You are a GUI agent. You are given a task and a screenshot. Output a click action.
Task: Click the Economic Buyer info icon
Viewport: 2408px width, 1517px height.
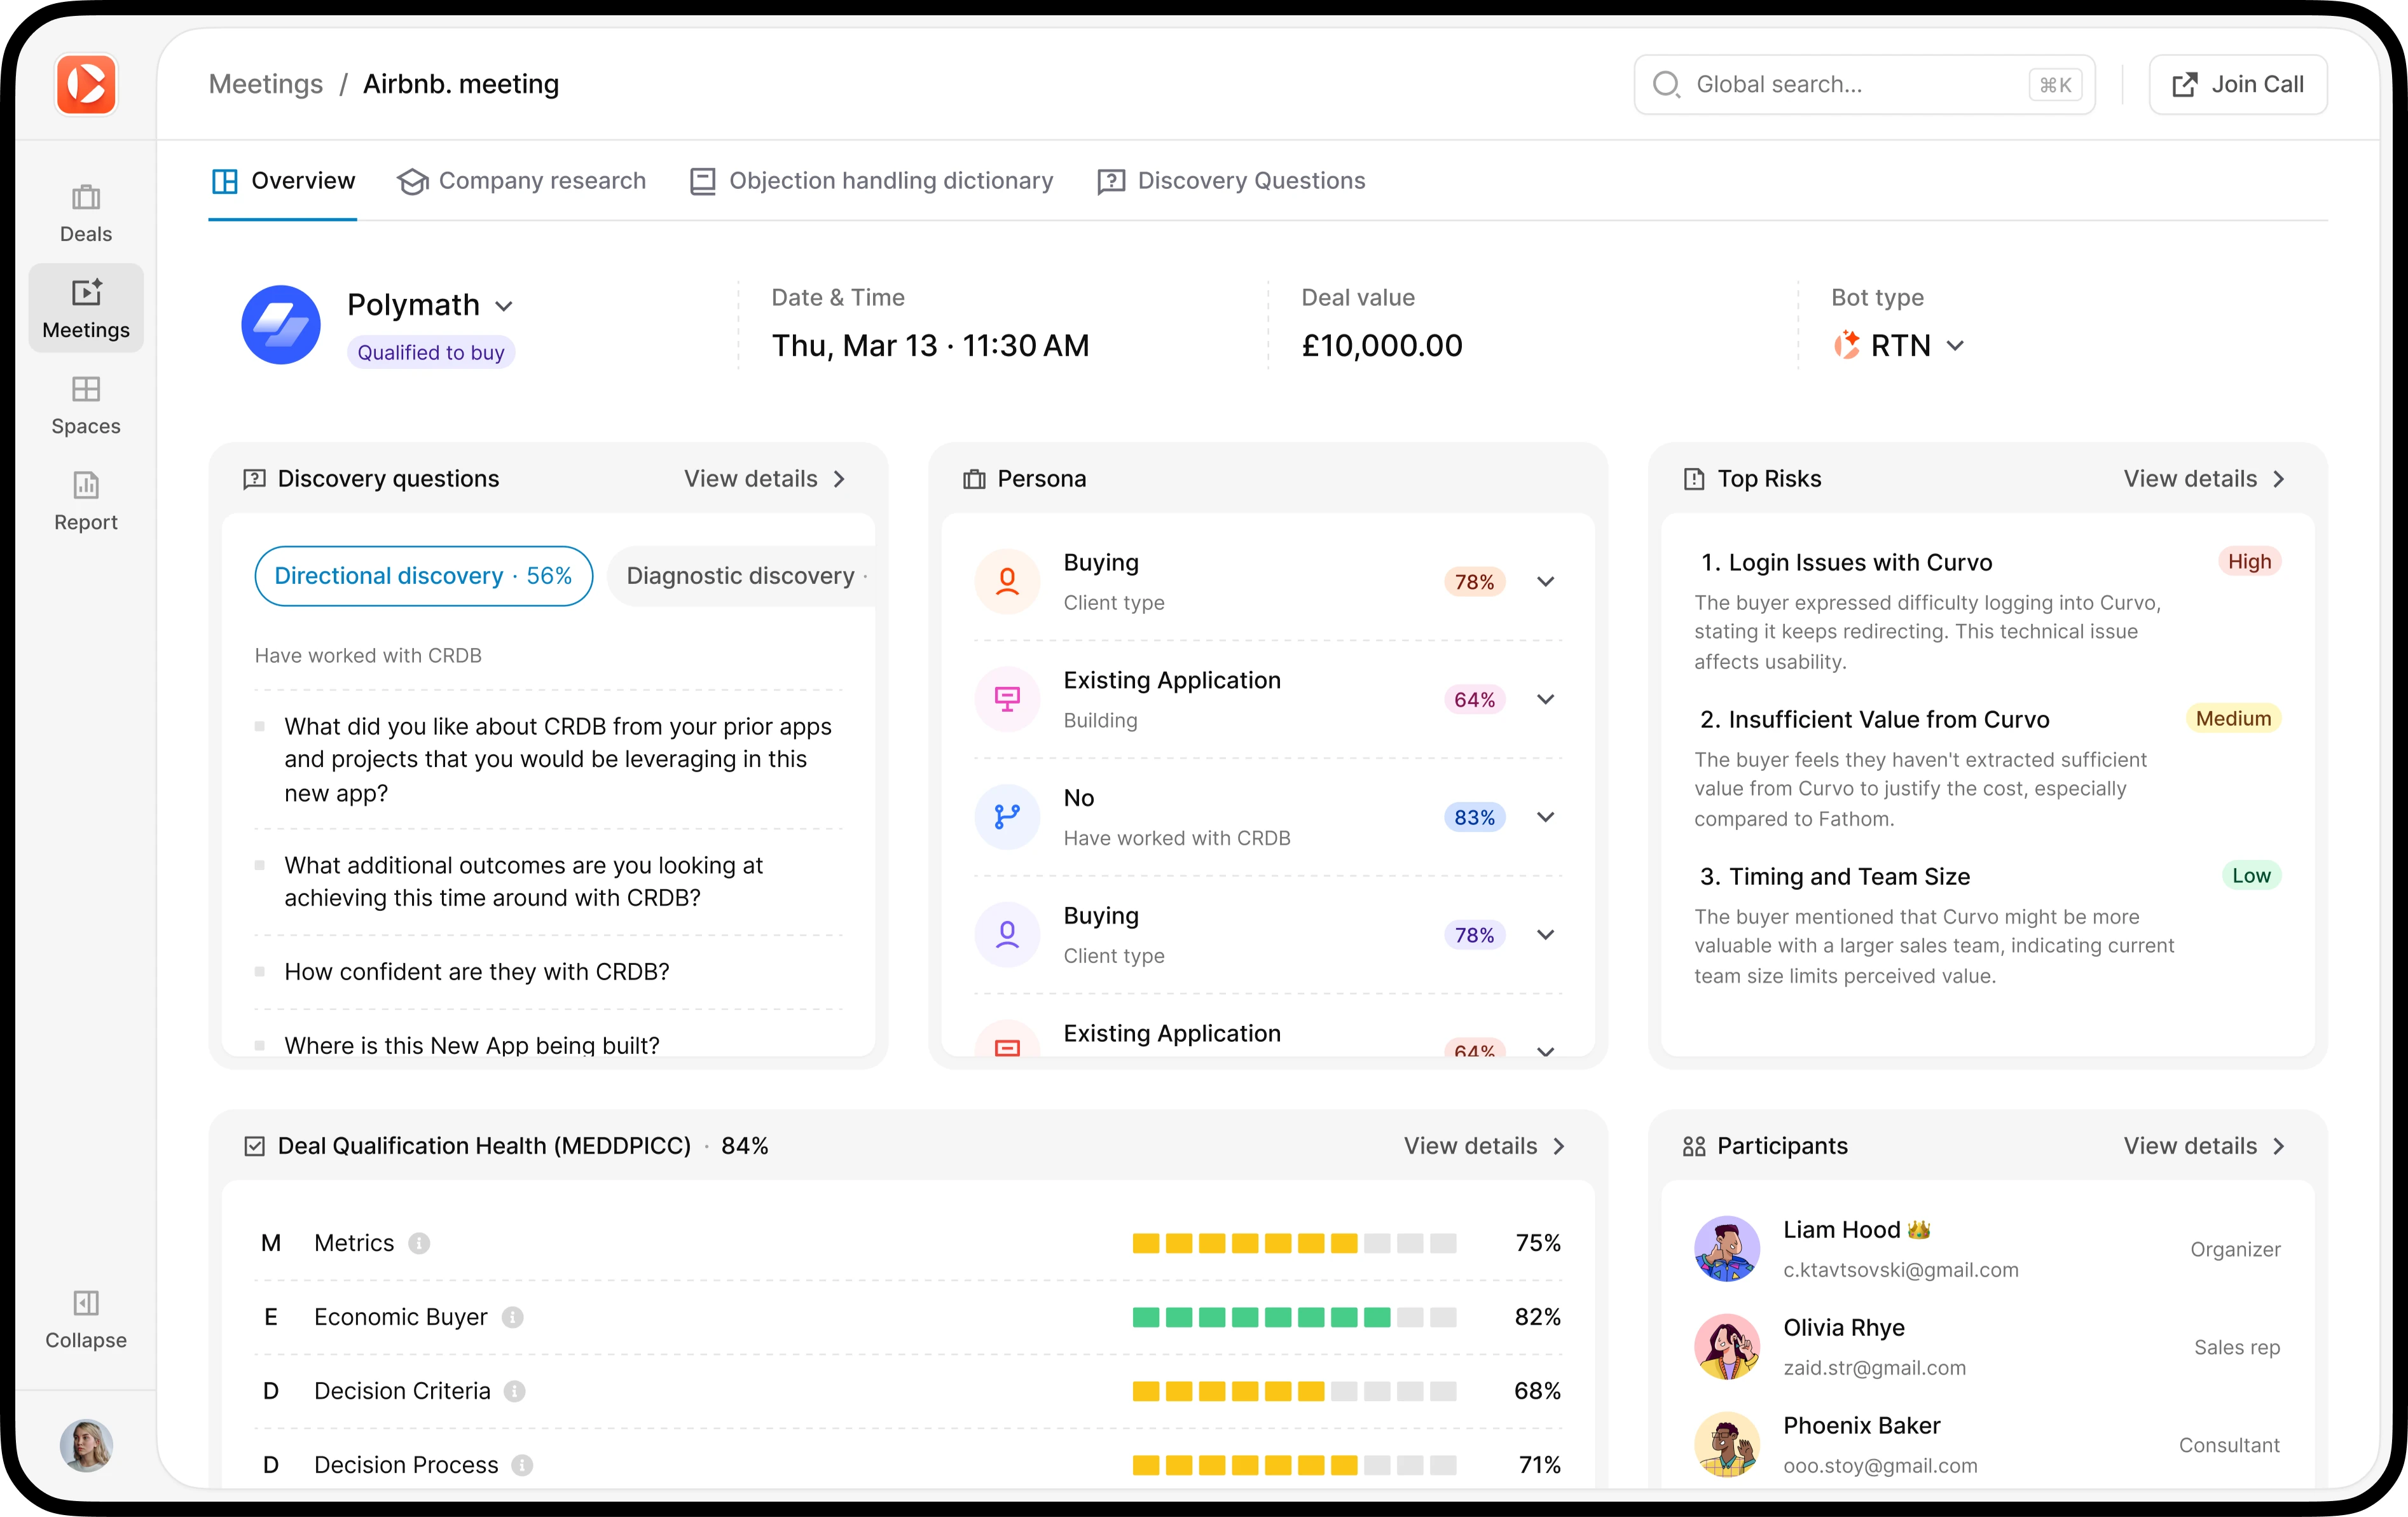[513, 1317]
